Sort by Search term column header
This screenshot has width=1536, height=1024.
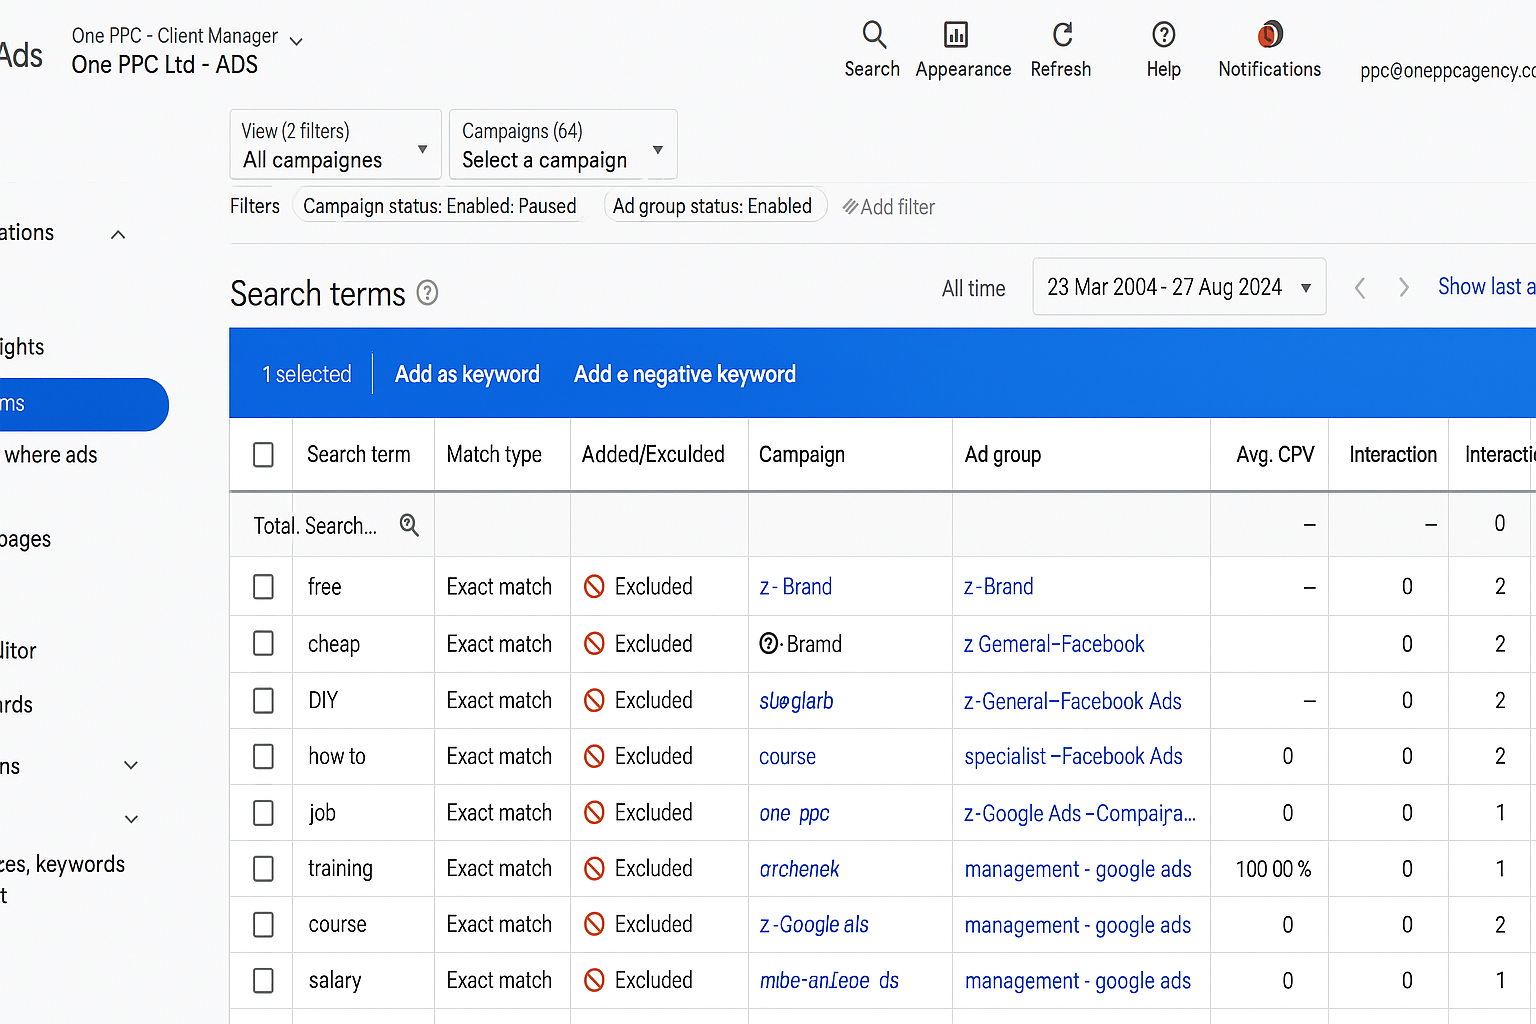(358, 454)
